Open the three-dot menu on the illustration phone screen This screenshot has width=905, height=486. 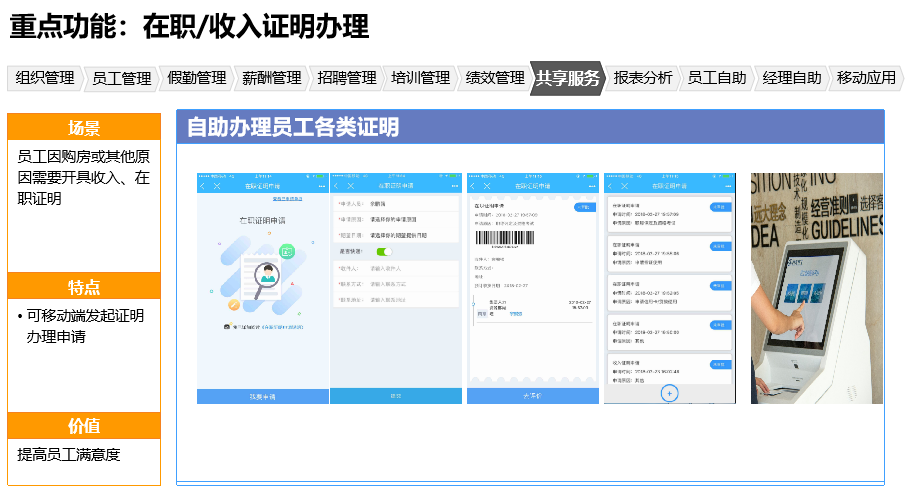coord(321,186)
